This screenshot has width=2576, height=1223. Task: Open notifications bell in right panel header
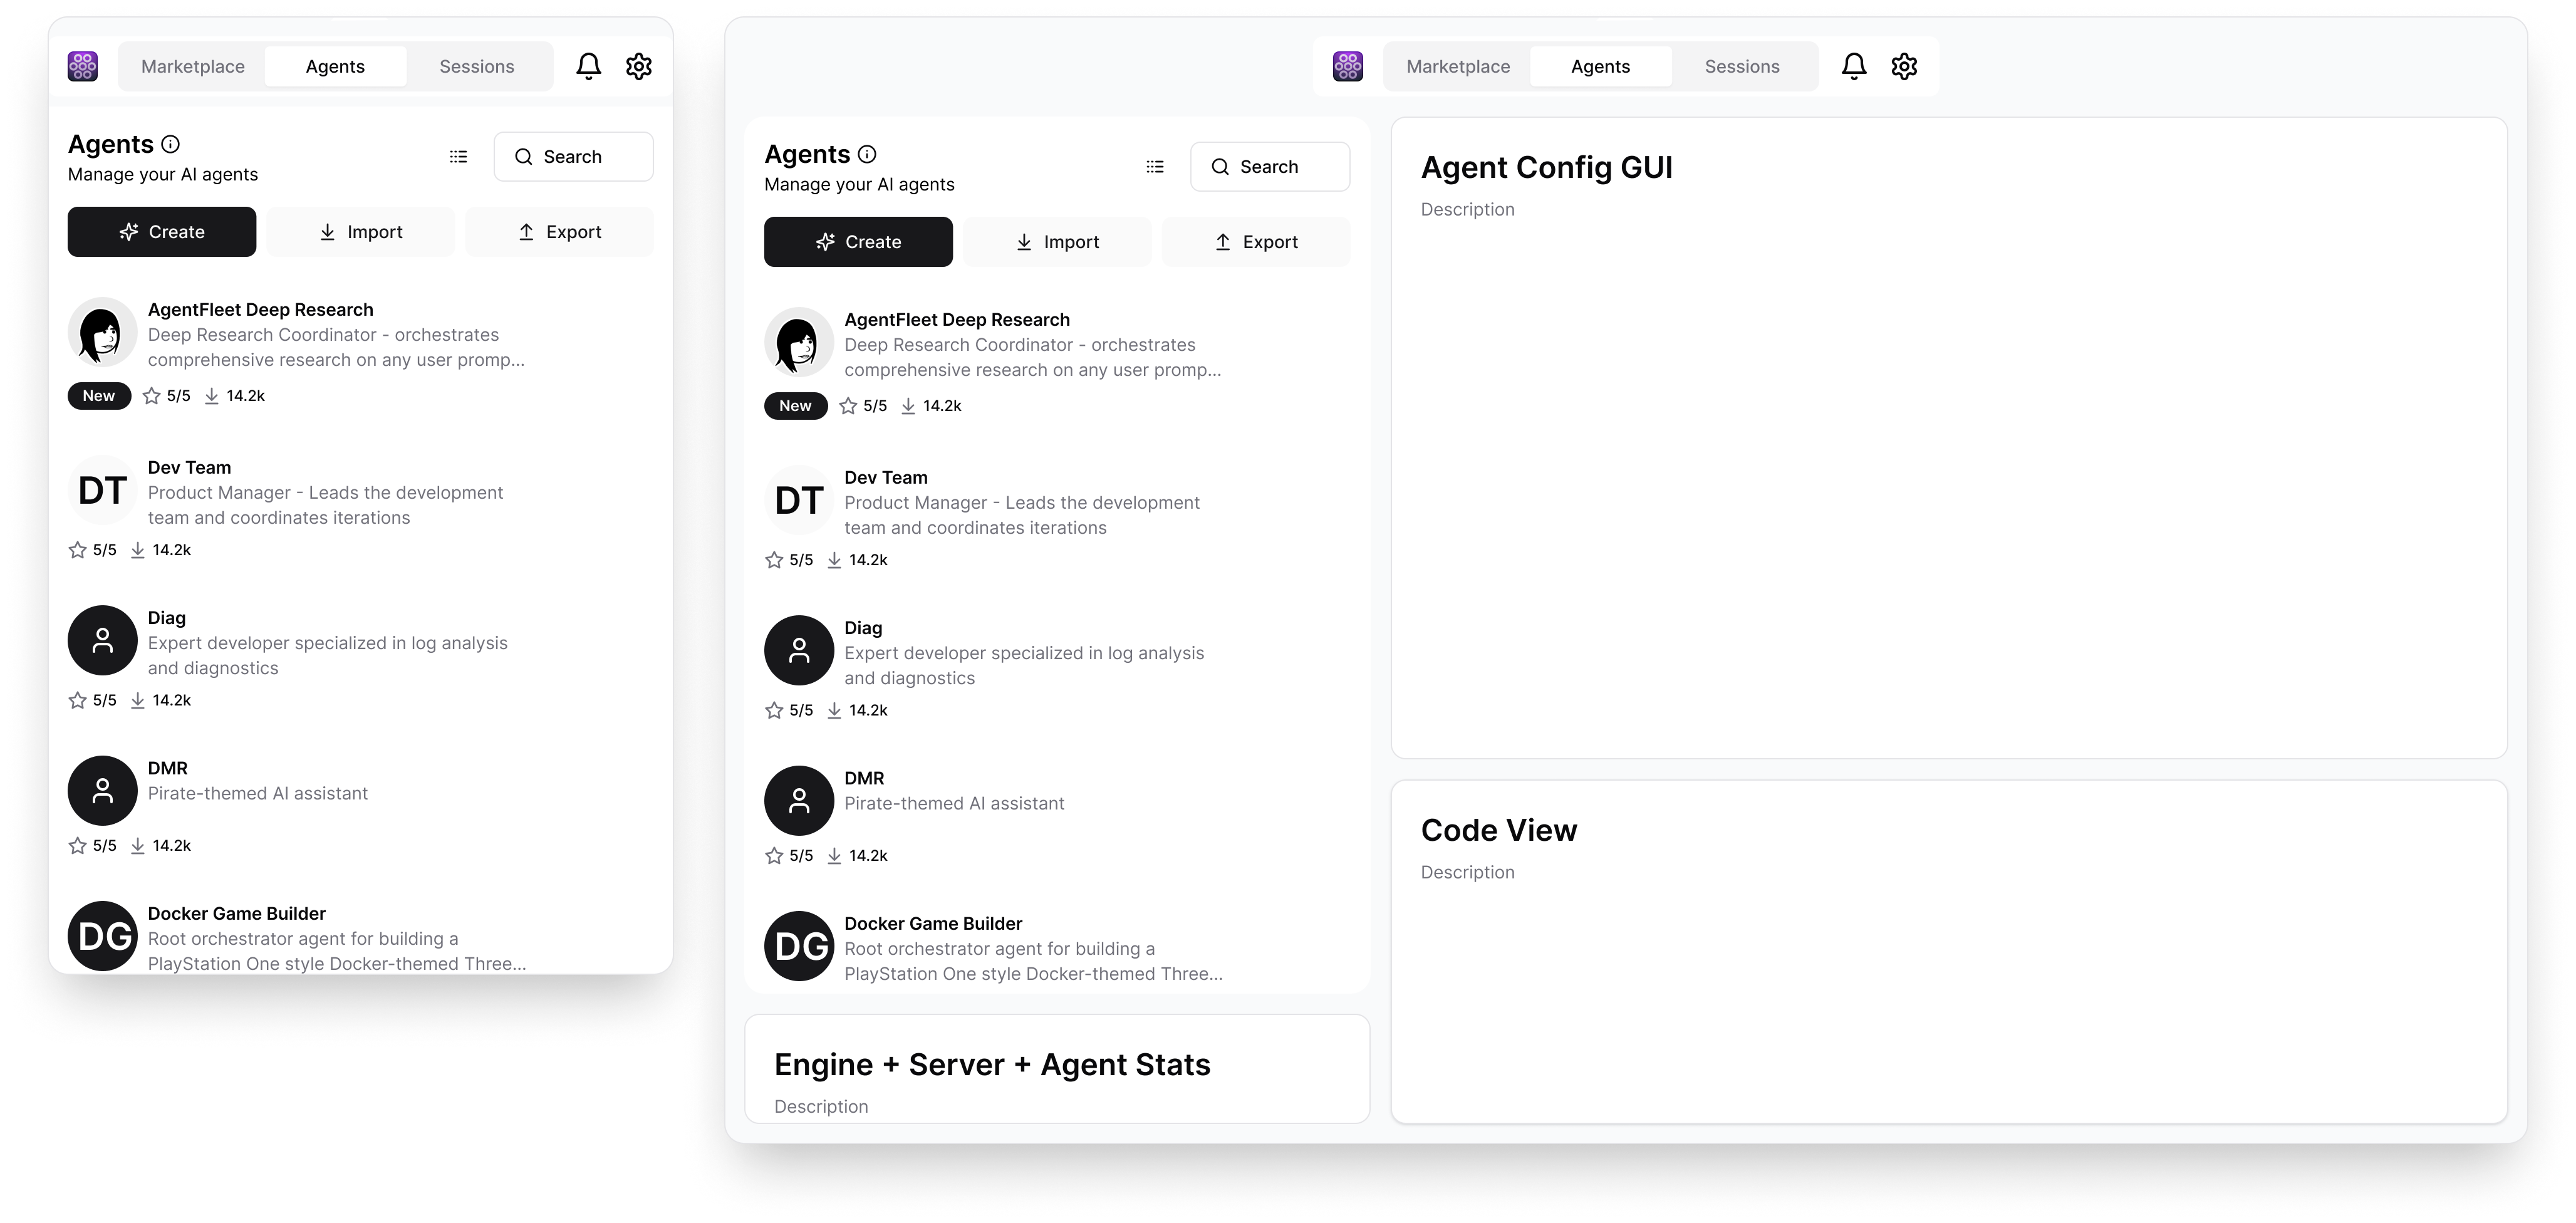[1853, 66]
